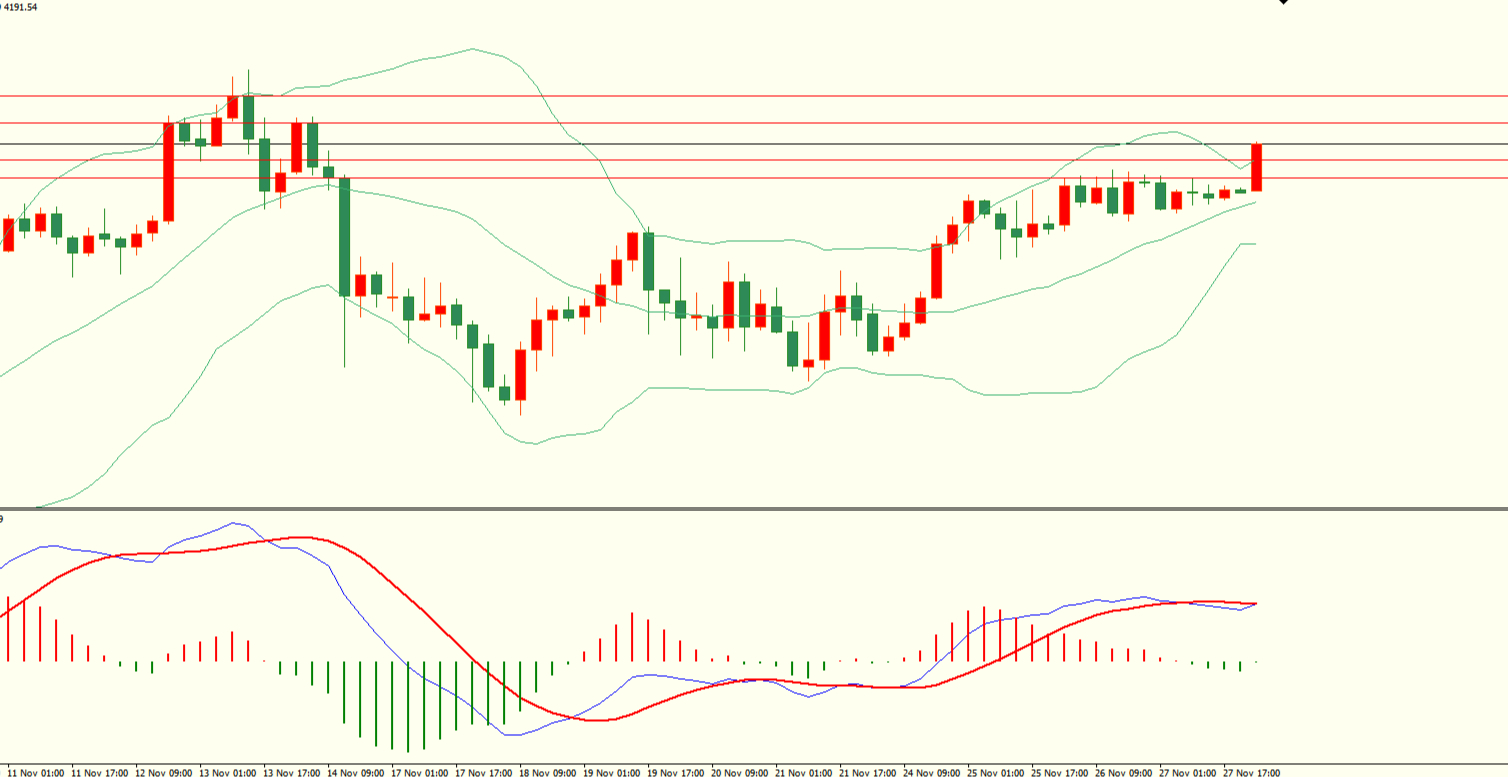Image resolution: width=1508 pixels, height=777 pixels.
Task: Select the topmost red horizontal line
Action: (x=700, y=97)
